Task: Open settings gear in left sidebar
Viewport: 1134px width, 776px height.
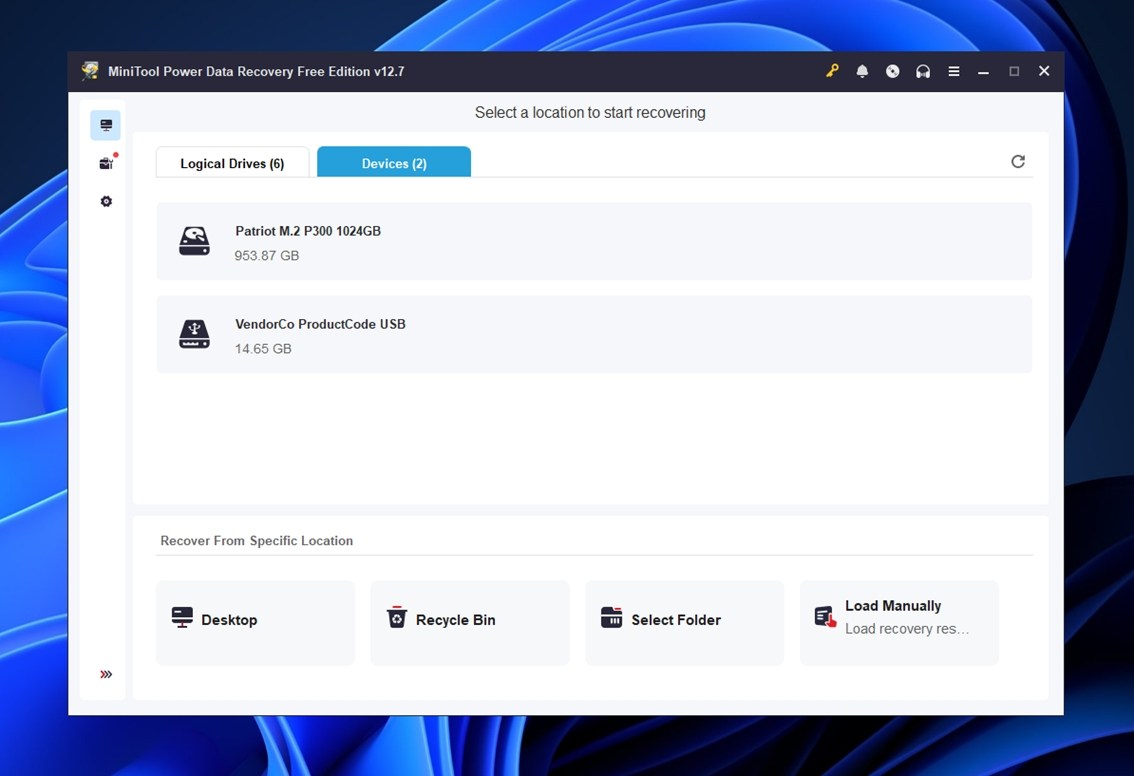Action: coord(106,201)
